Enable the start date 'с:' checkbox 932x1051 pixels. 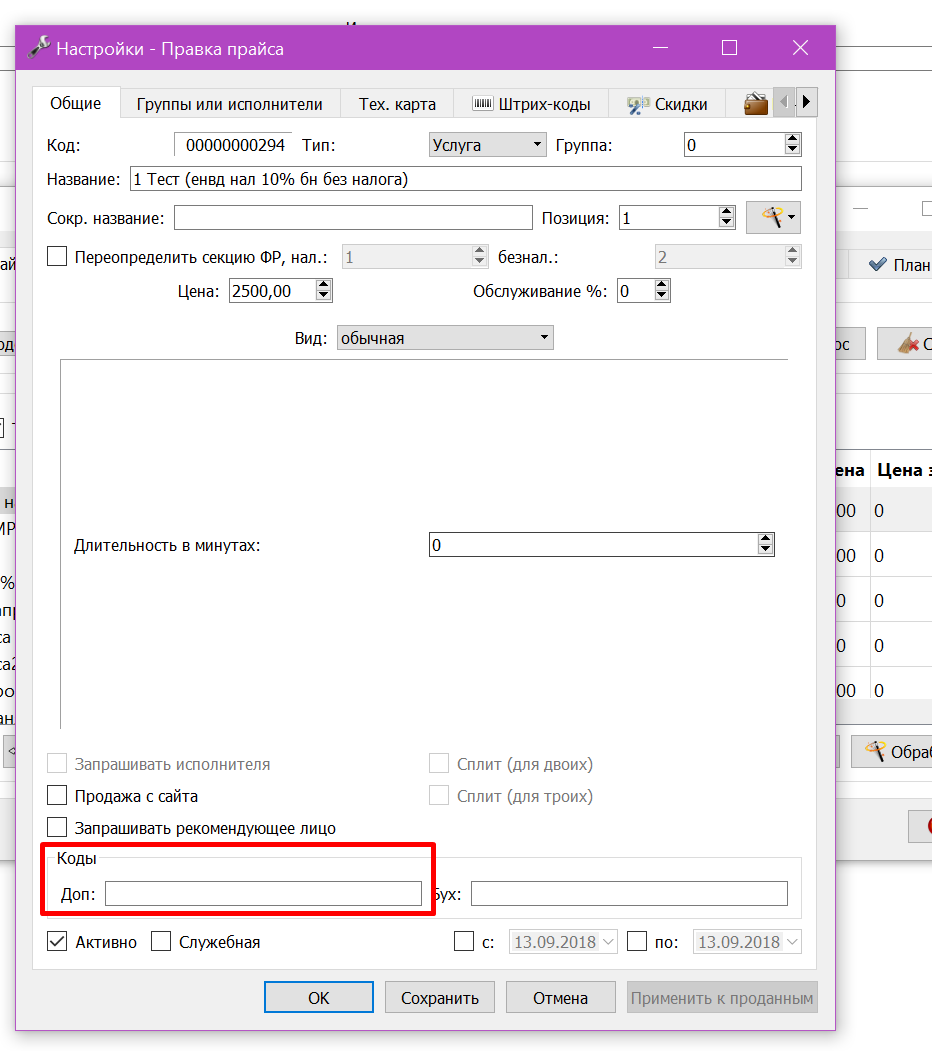[464, 941]
